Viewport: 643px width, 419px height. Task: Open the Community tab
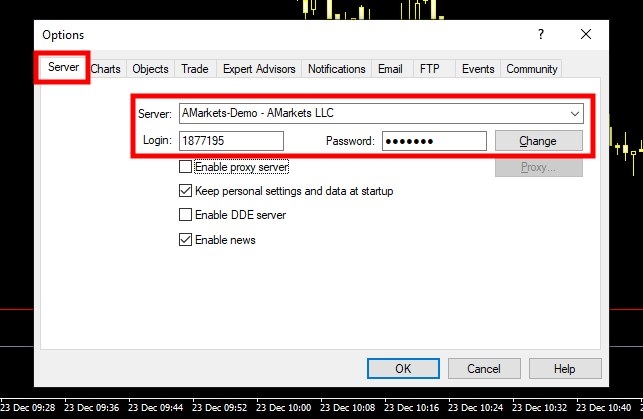click(x=531, y=69)
